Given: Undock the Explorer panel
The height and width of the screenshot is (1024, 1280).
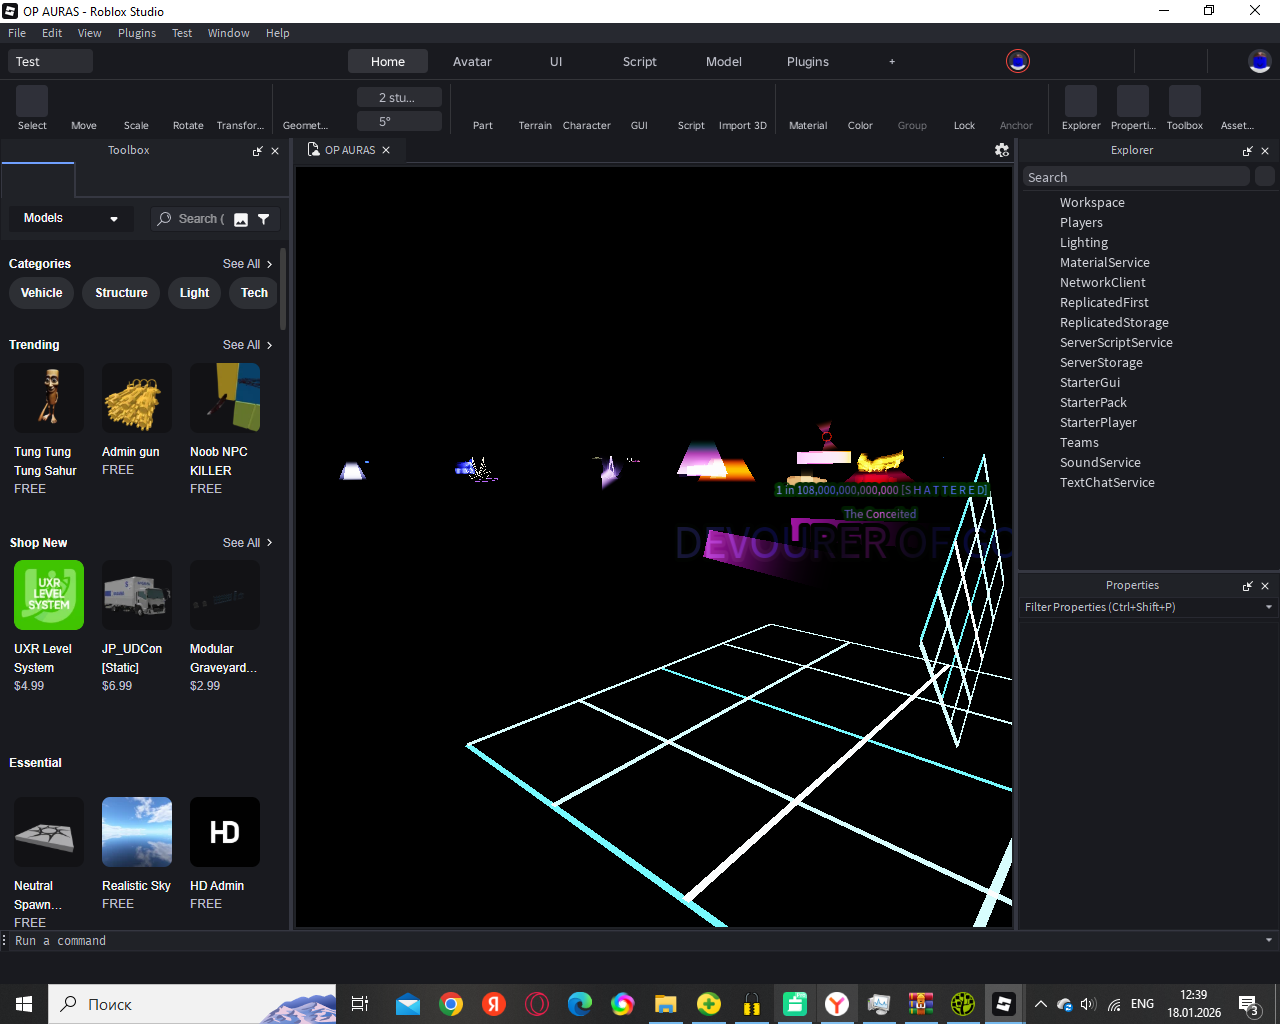Looking at the screenshot, I should 1248,151.
